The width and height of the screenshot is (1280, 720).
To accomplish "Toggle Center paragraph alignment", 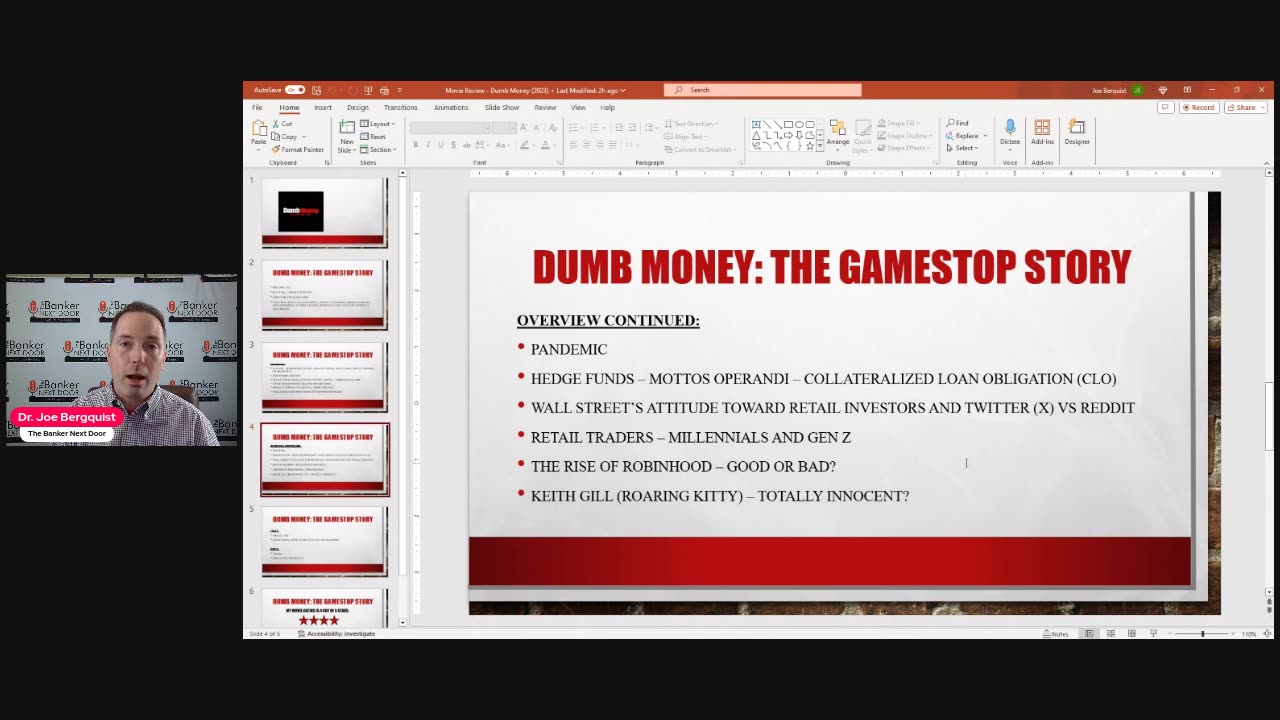I will (587, 145).
